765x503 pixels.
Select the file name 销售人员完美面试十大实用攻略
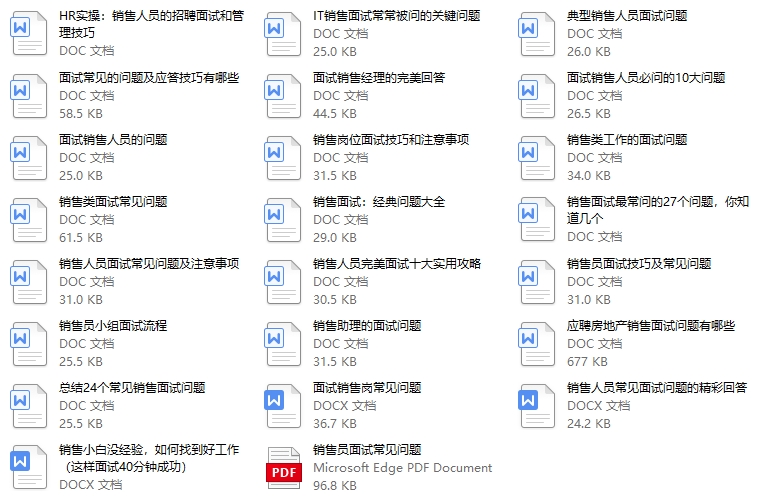click(x=397, y=264)
